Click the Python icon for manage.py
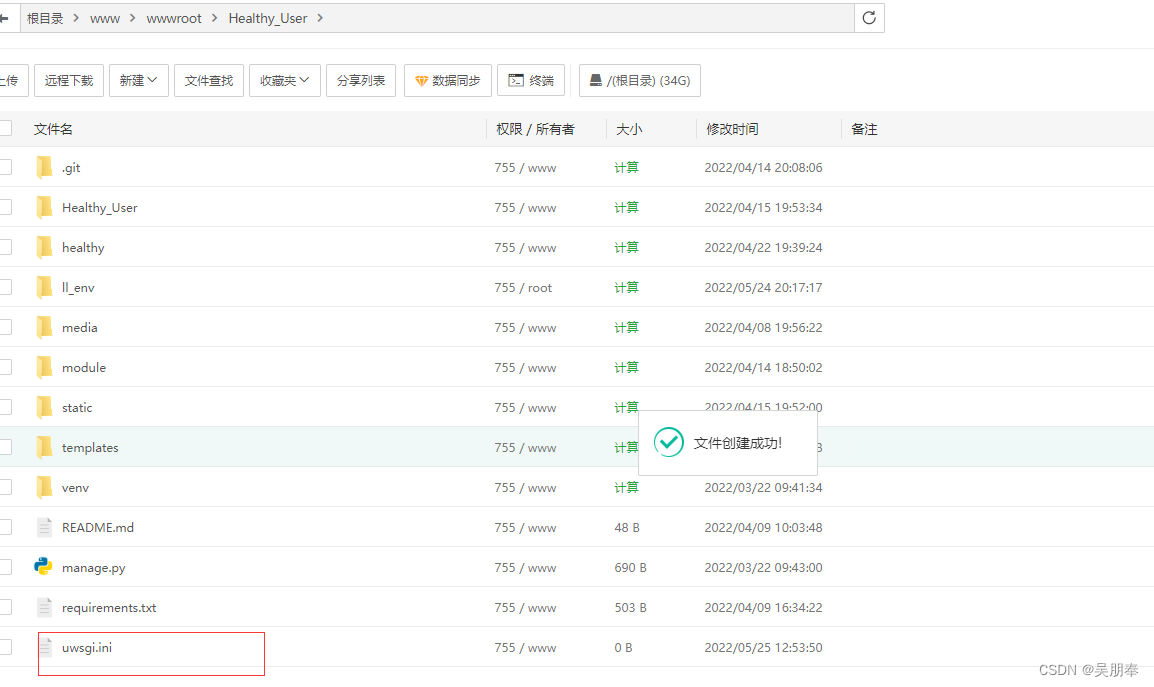Viewport: 1154px width, 687px height. coord(43,566)
